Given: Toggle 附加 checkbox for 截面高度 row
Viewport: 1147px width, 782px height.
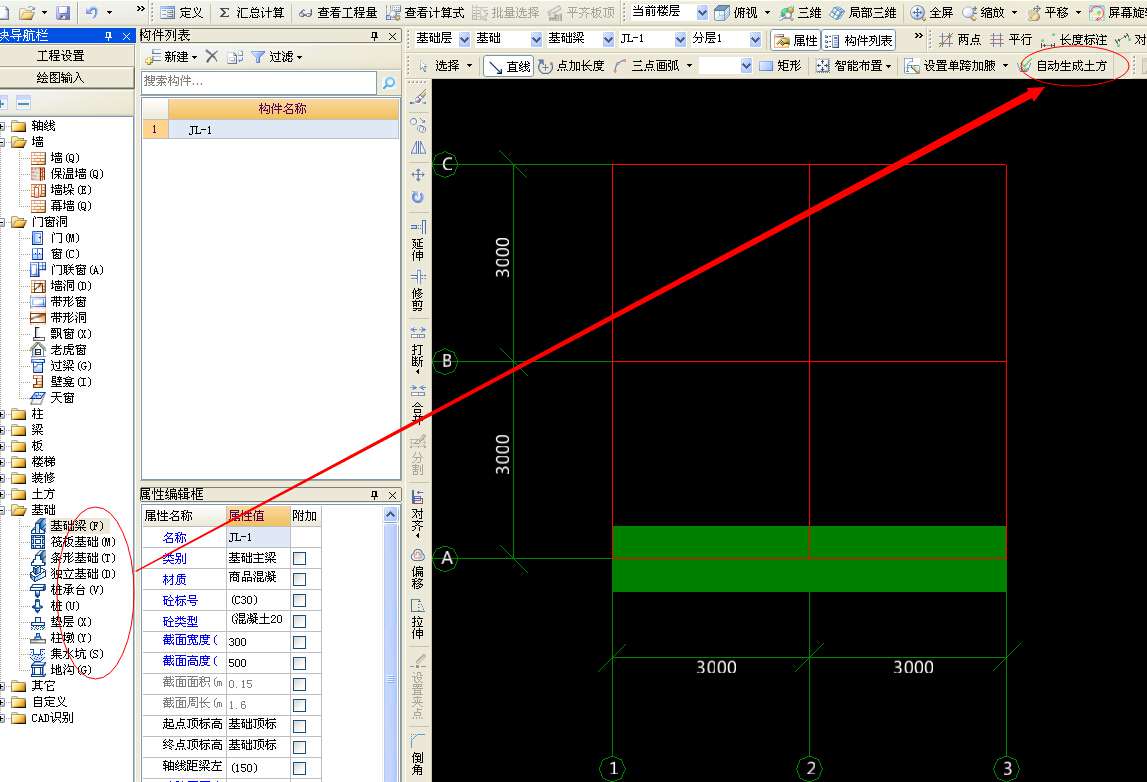Looking at the screenshot, I should pyautogui.click(x=299, y=663).
